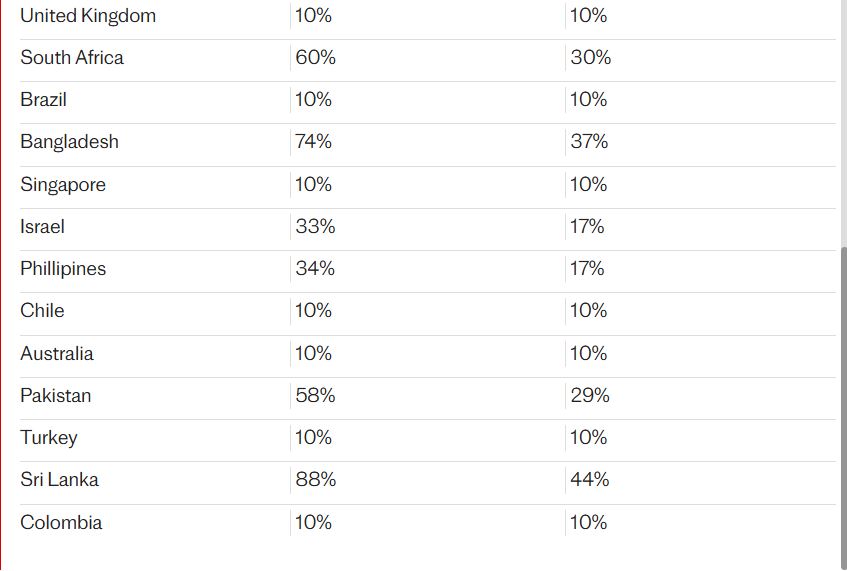Click the Israel row label
847x571 pixels.
coord(42,227)
